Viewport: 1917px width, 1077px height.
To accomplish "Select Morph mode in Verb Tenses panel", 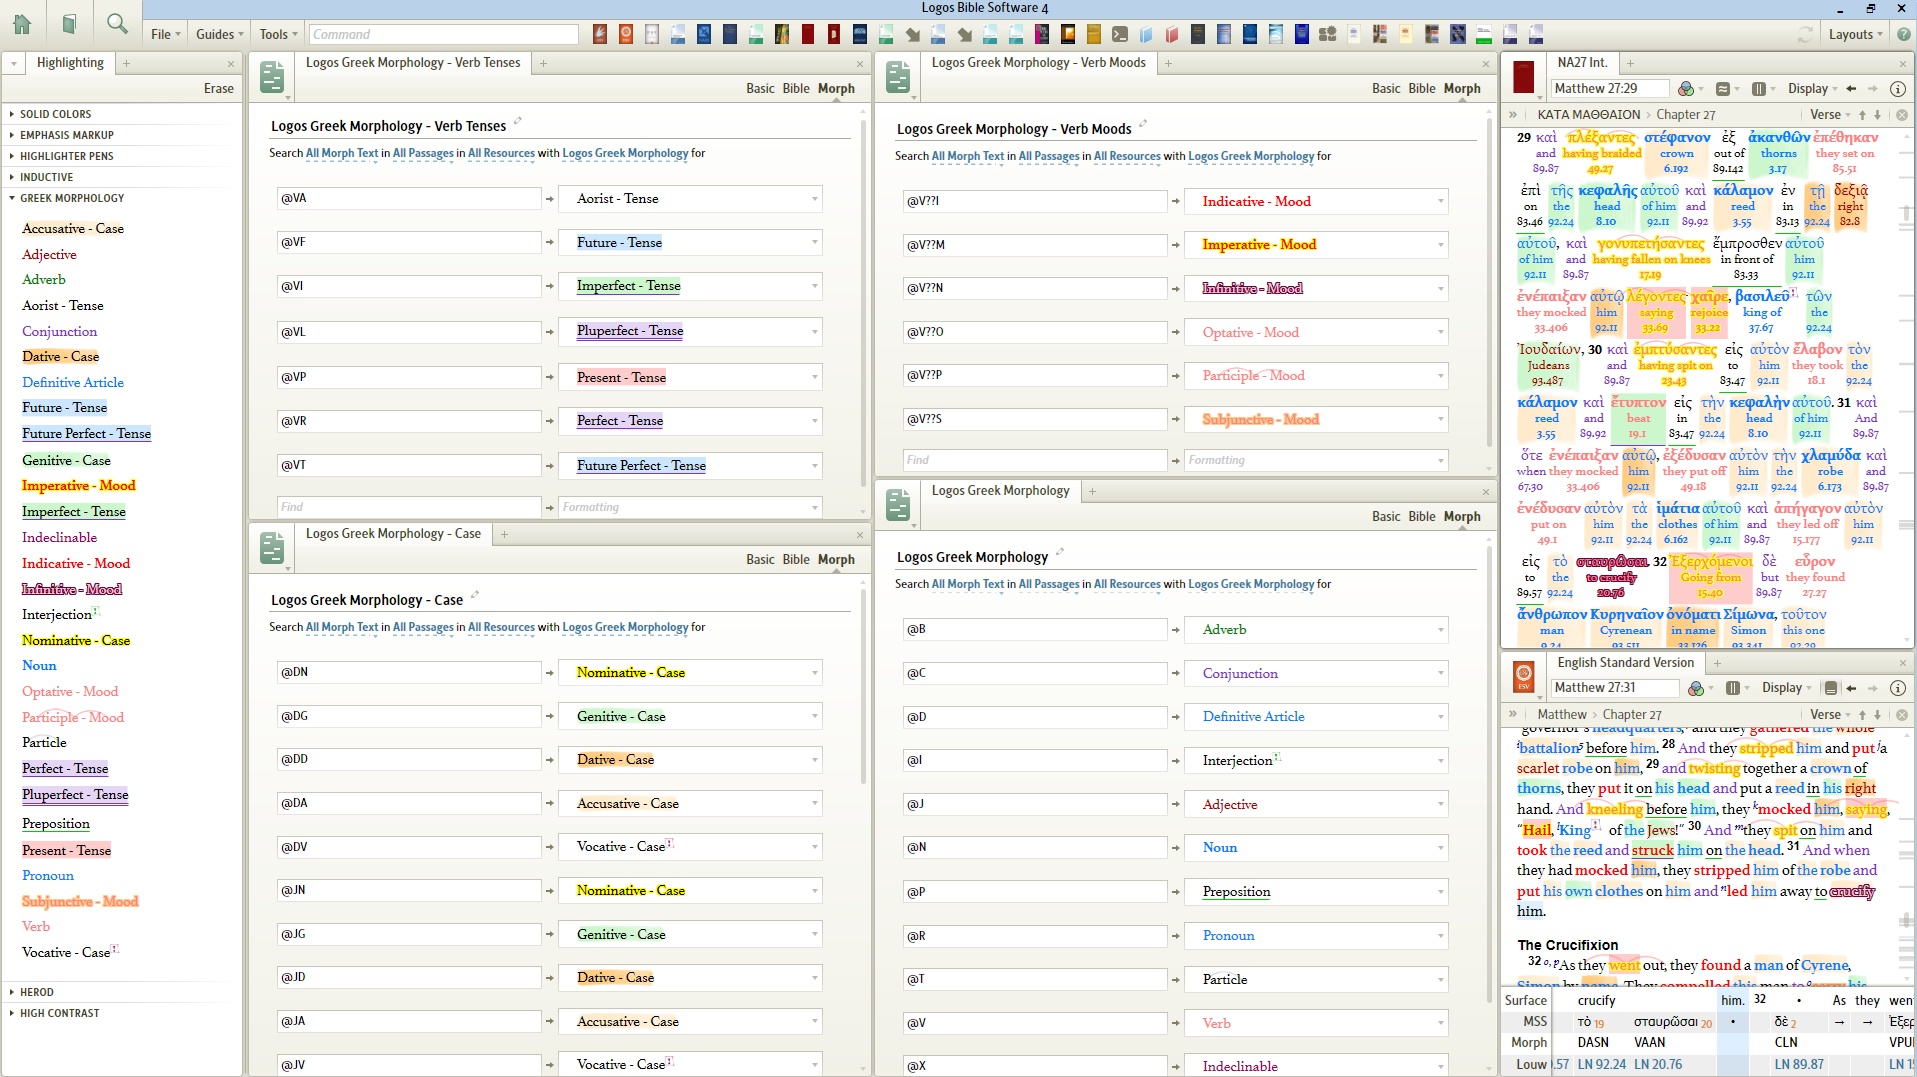I will 836,89.
